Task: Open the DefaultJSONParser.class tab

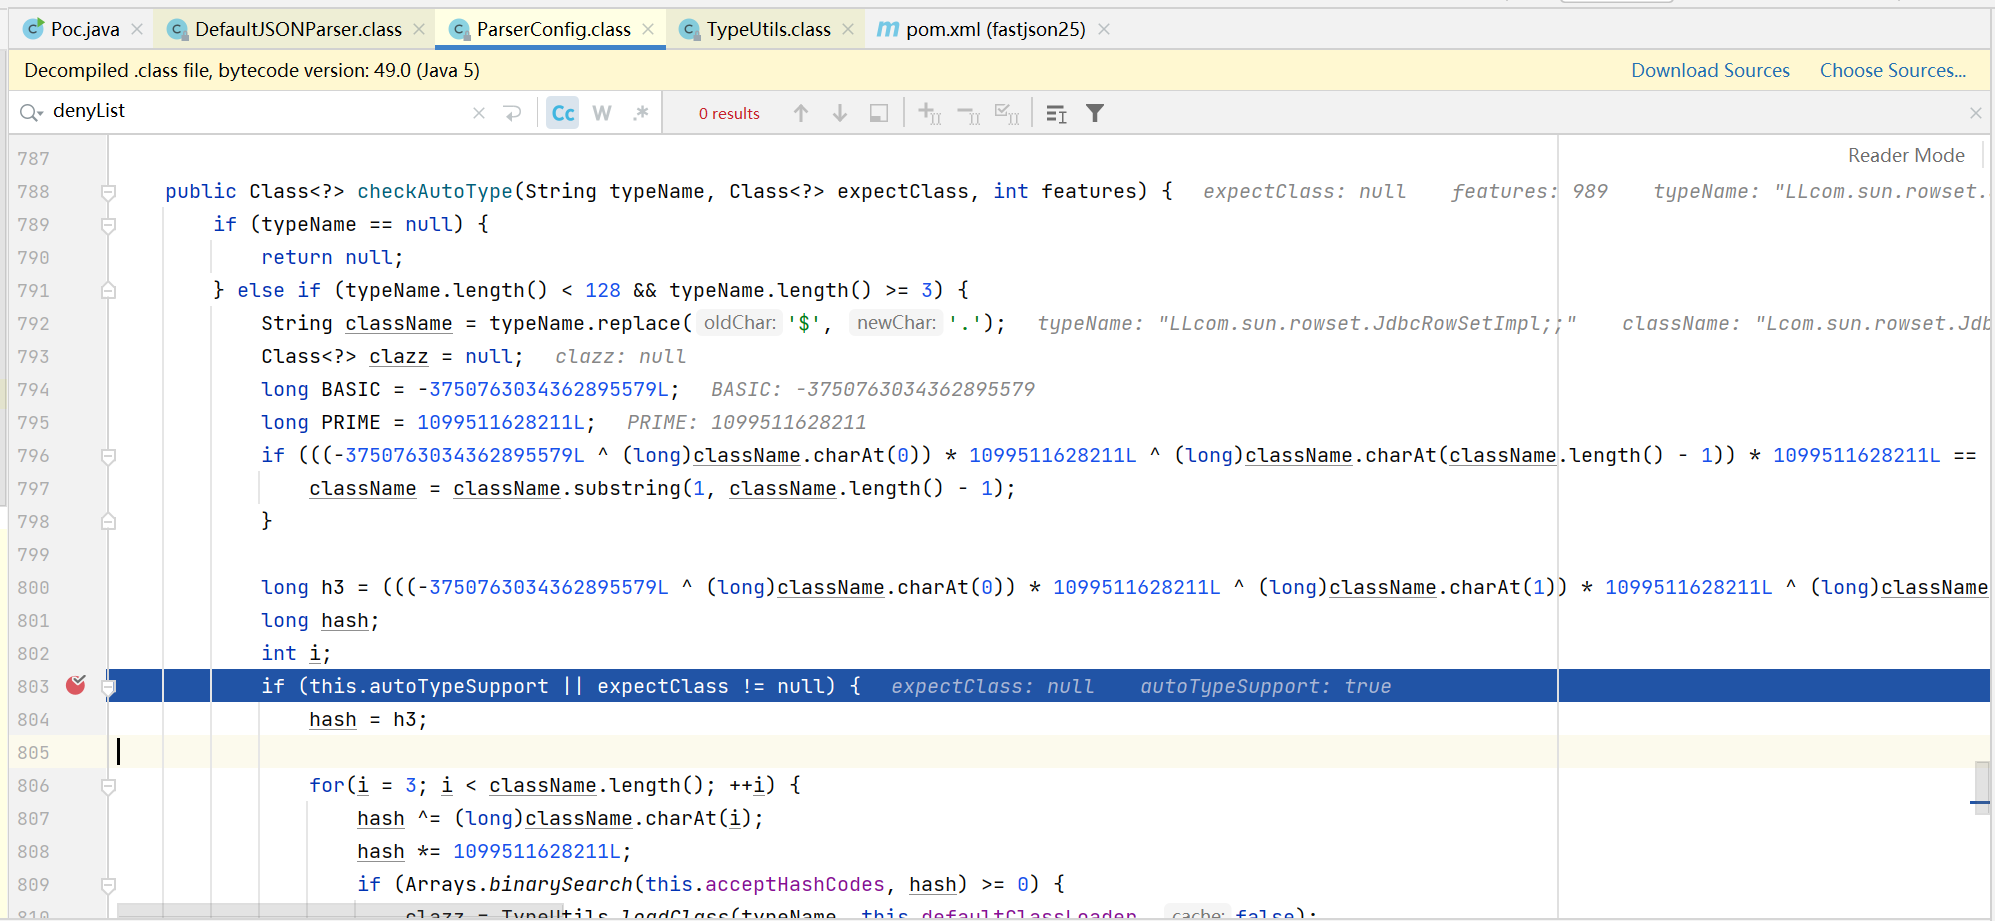Action: [x=298, y=29]
